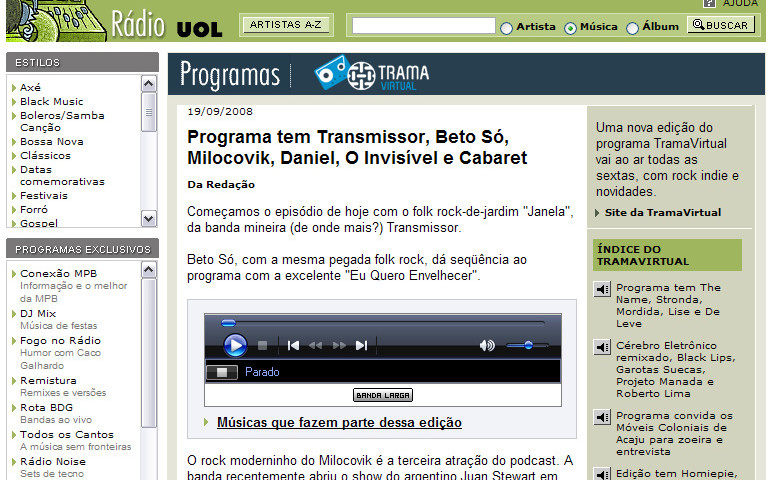Click speaker icon for Edição tem Homiepie
The width and height of the screenshot is (771, 480).
(x=602, y=473)
